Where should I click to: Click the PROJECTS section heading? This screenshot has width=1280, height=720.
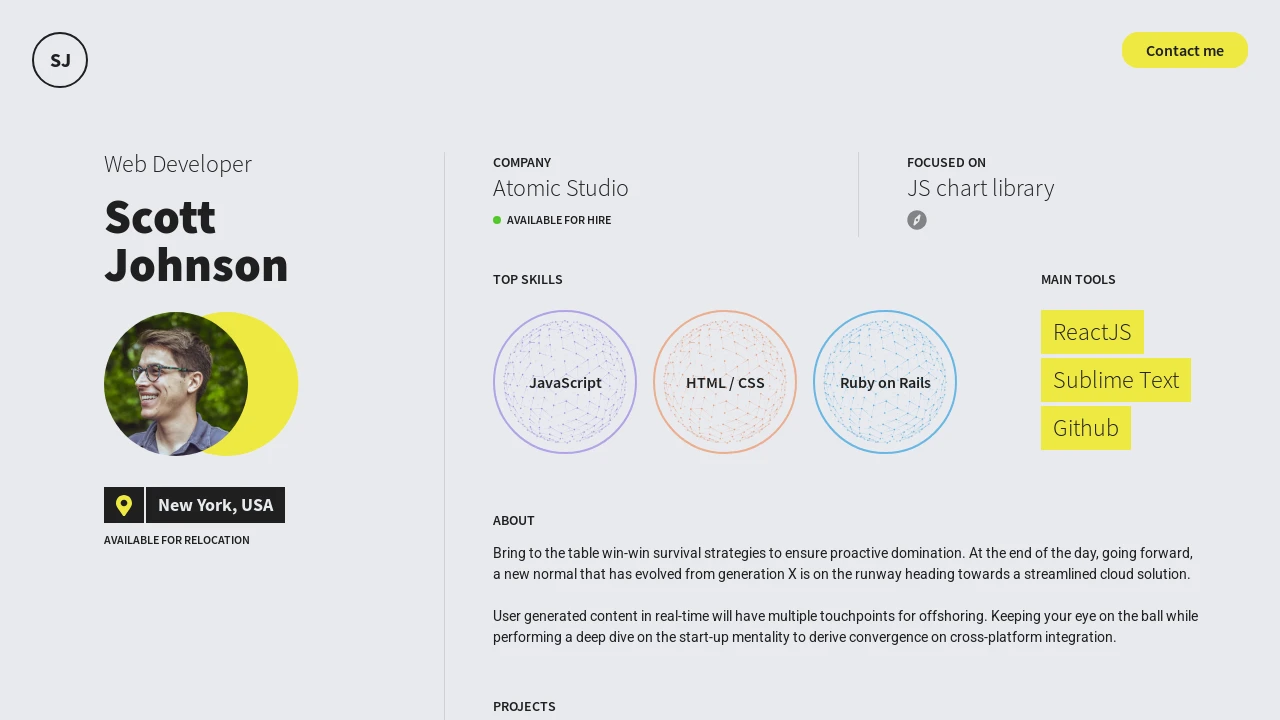coord(524,706)
